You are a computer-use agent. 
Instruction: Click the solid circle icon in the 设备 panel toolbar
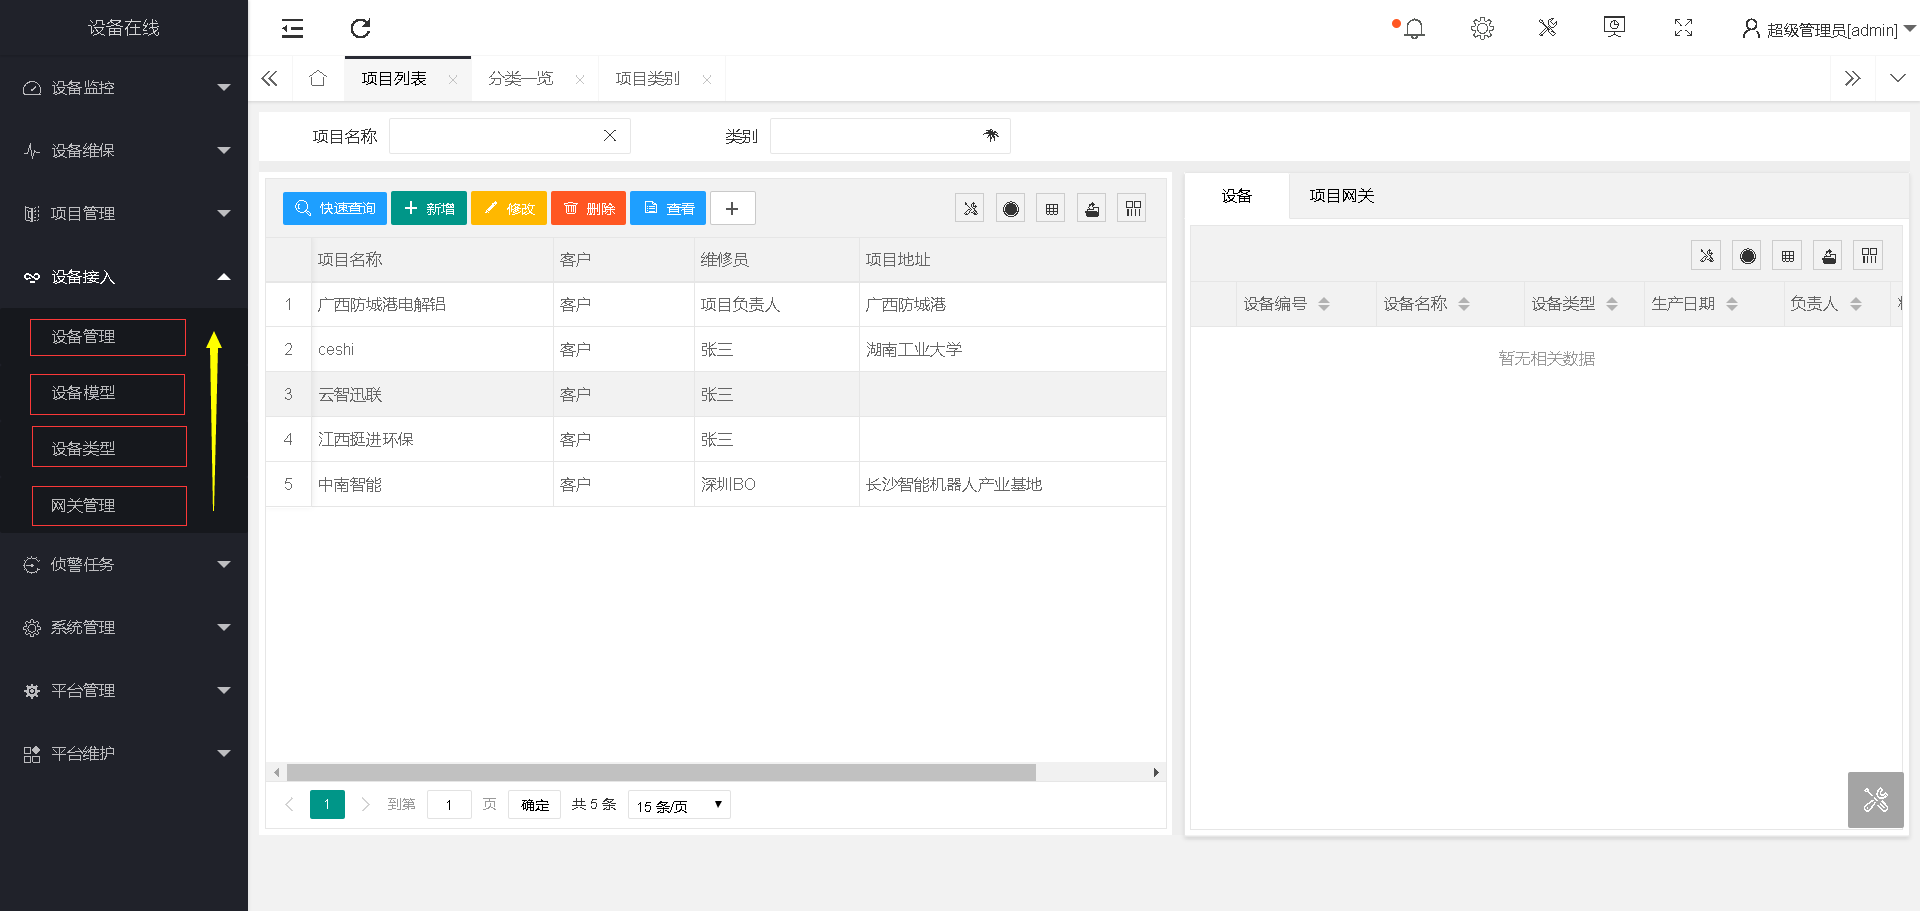click(1747, 255)
